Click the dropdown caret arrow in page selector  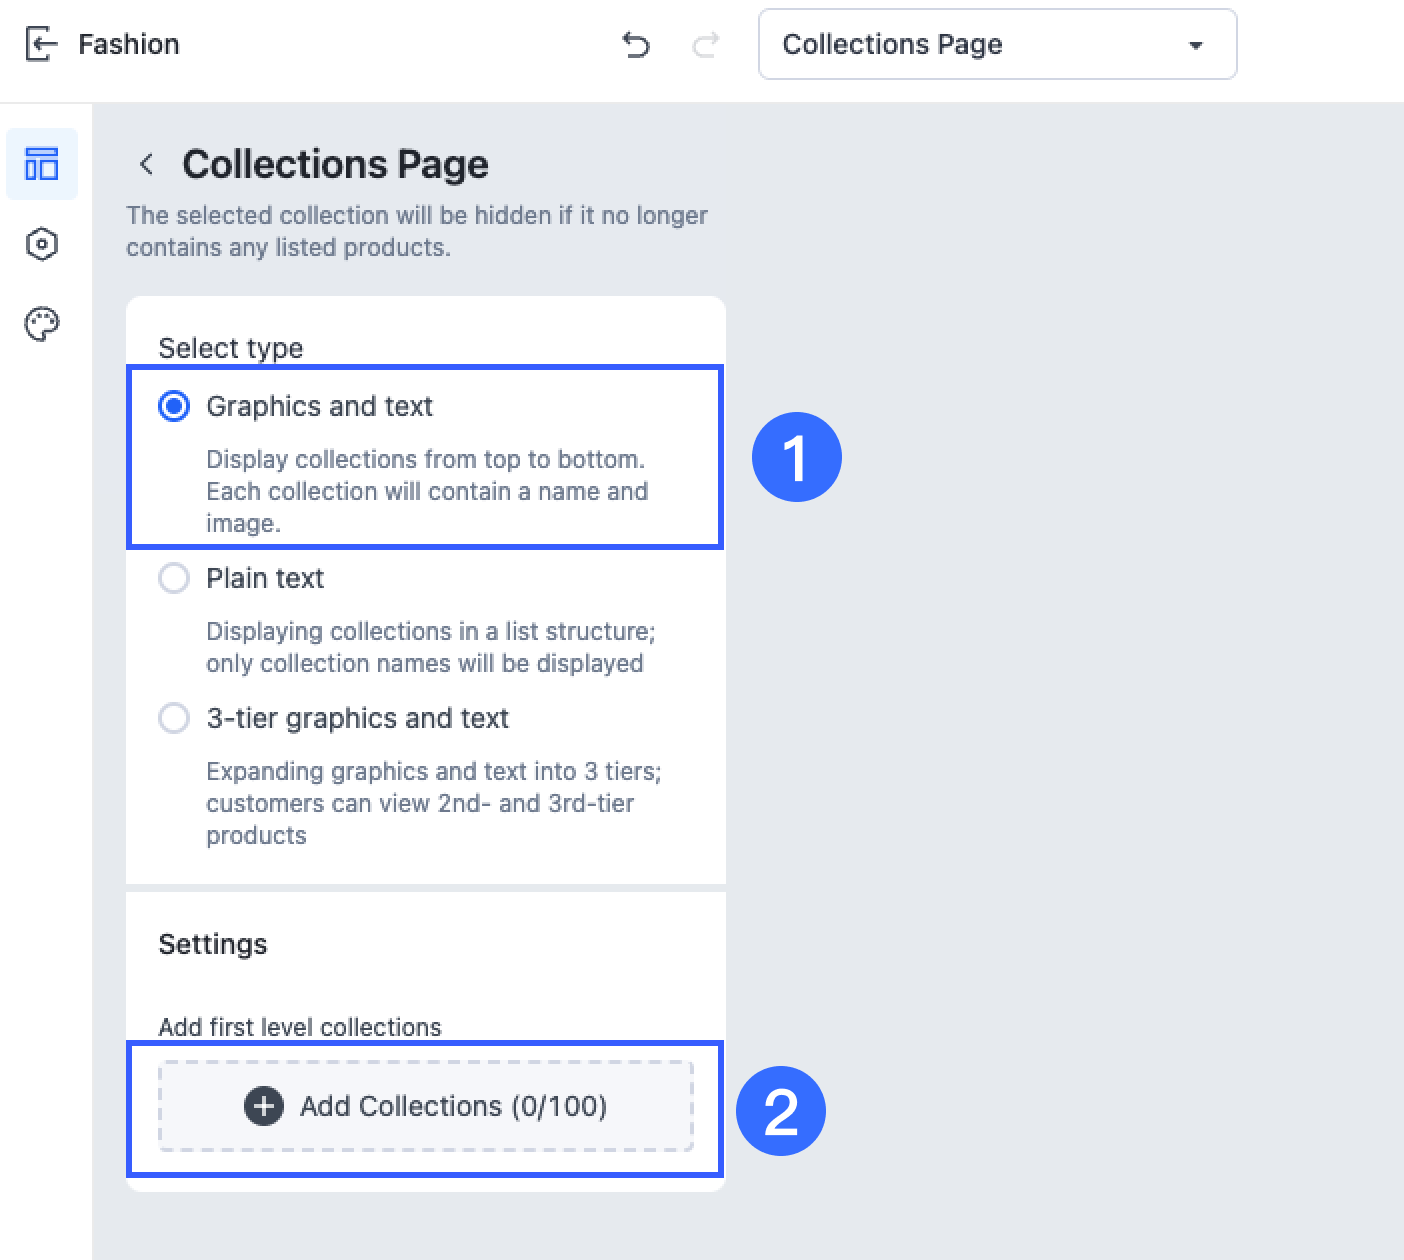click(1195, 45)
